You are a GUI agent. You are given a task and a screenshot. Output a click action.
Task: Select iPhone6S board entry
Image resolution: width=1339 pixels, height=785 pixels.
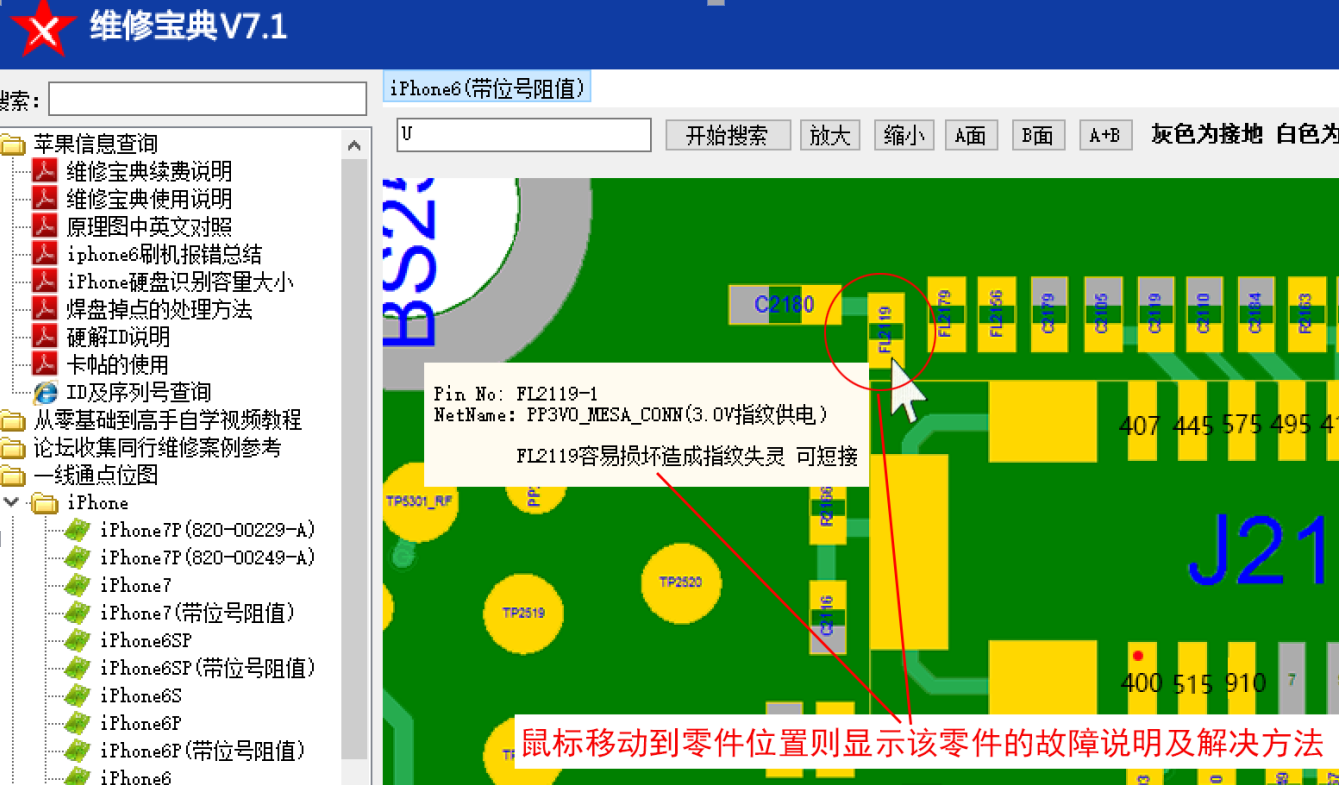(141, 696)
